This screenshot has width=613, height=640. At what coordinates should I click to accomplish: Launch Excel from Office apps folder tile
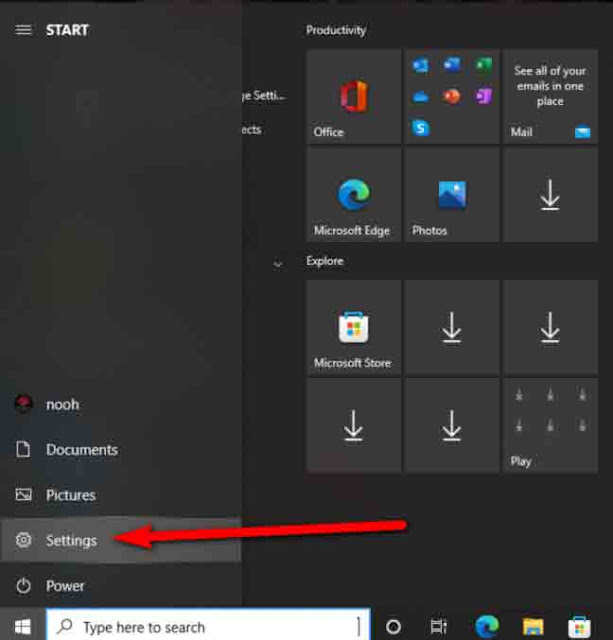click(484, 64)
